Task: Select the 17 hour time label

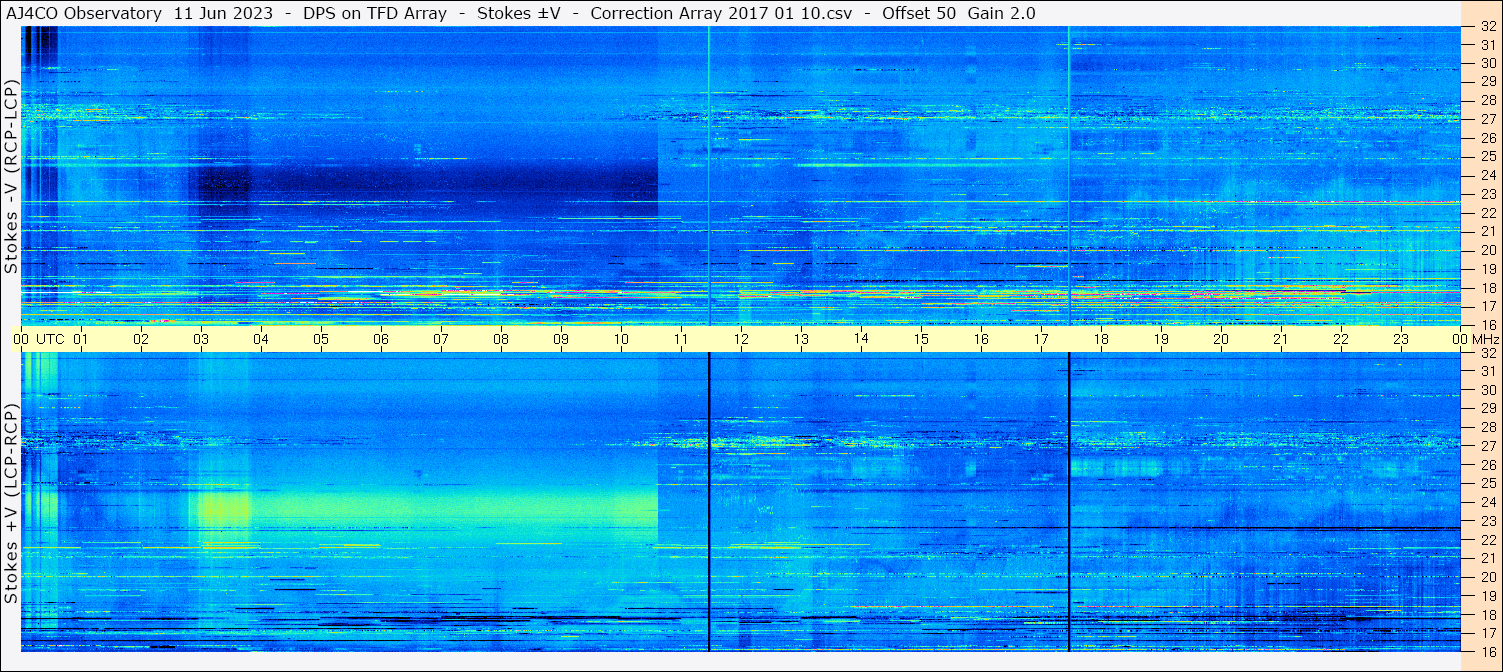Action: pyautogui.click(x=1041, y=339)
